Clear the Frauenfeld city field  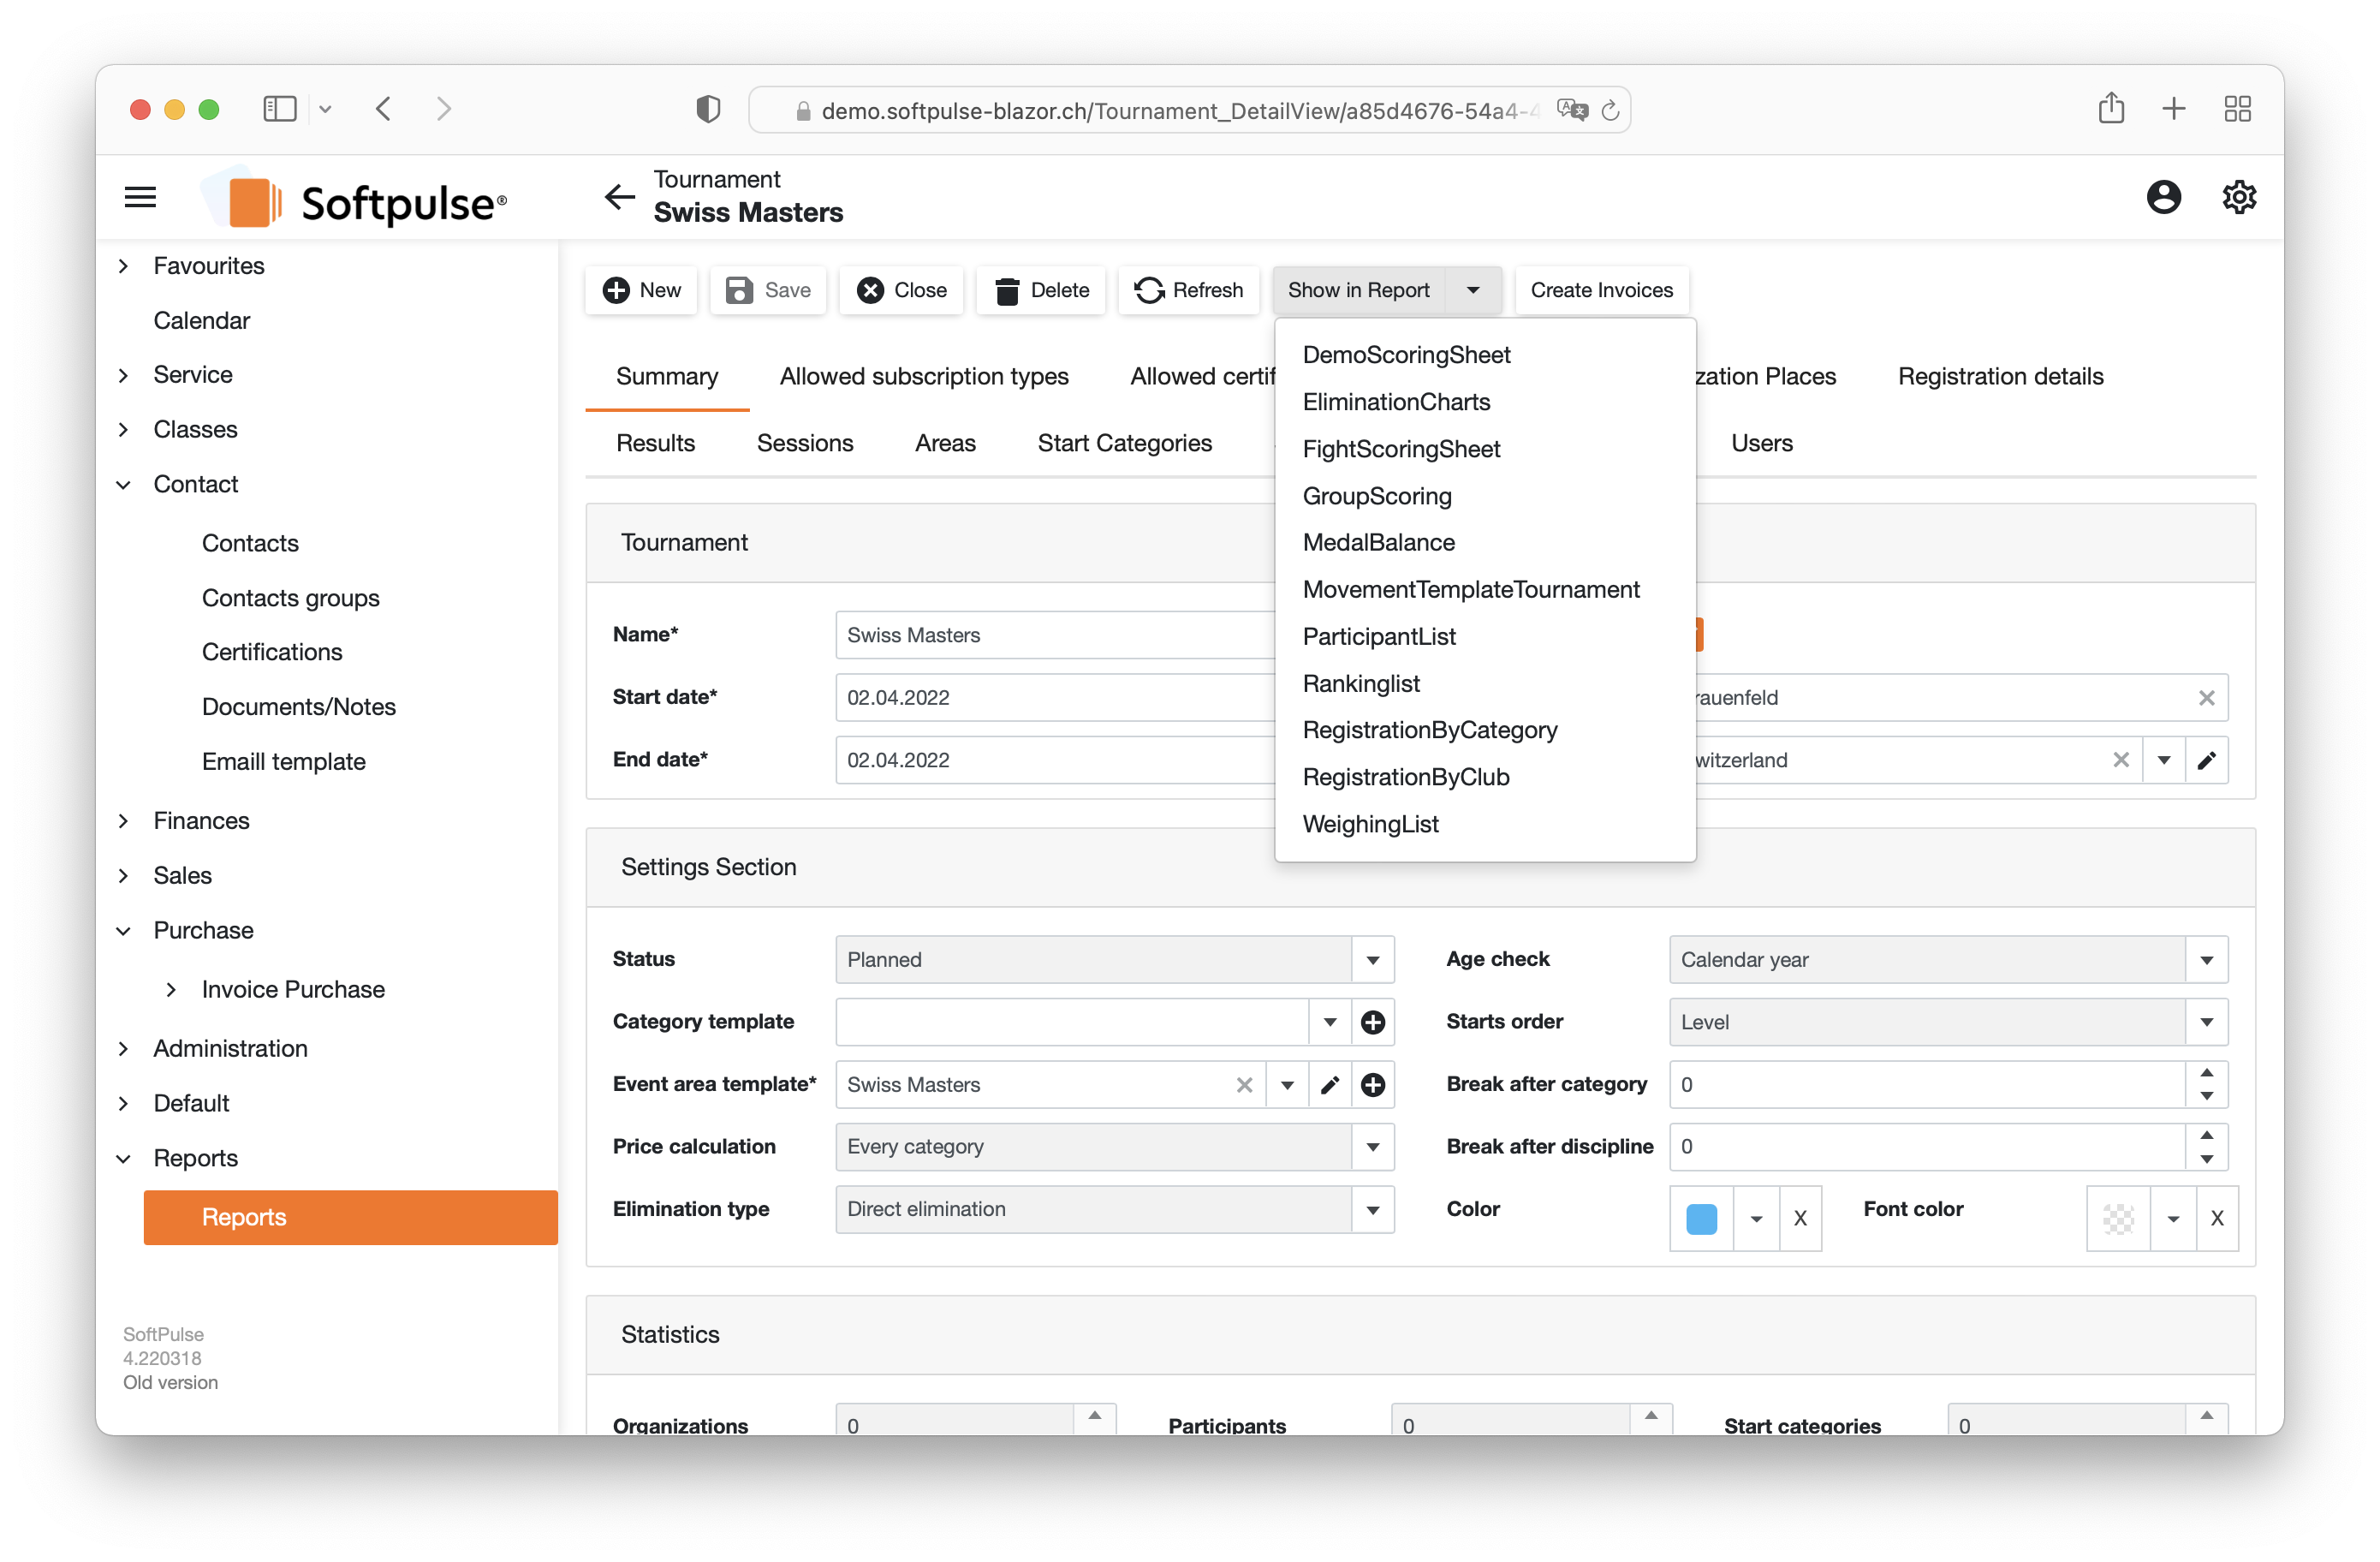[x=2206, y=697]
